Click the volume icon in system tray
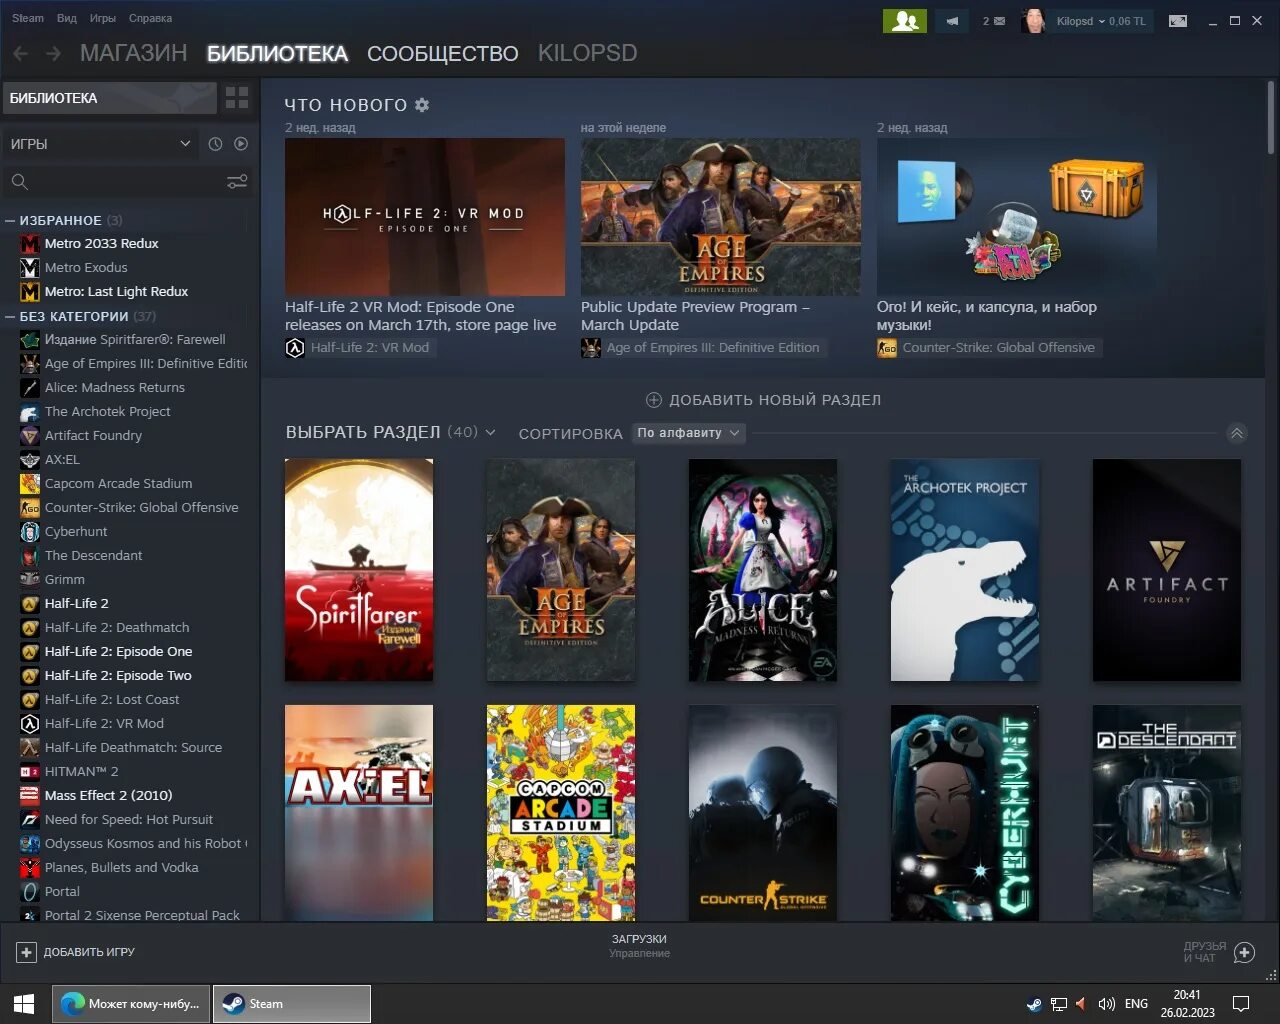 (x=1106, y=1004)
